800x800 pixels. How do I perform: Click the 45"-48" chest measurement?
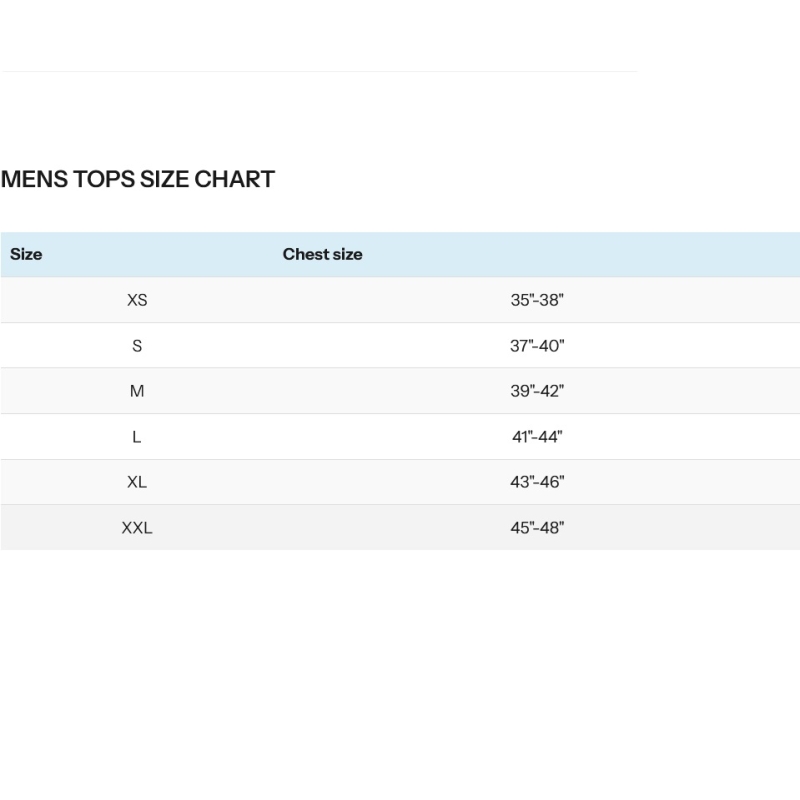pos(537,528)
